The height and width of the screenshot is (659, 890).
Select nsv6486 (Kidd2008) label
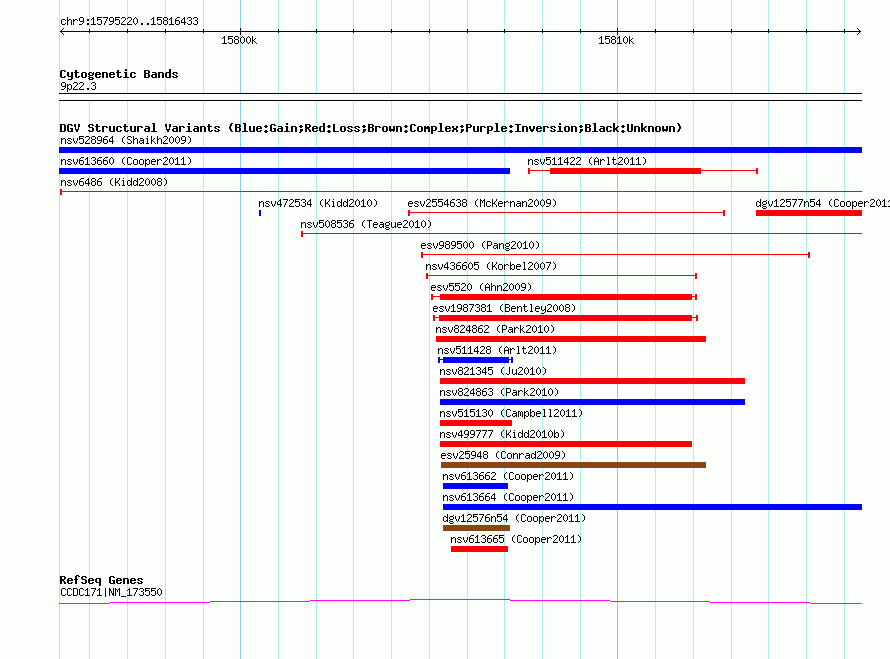114,182
